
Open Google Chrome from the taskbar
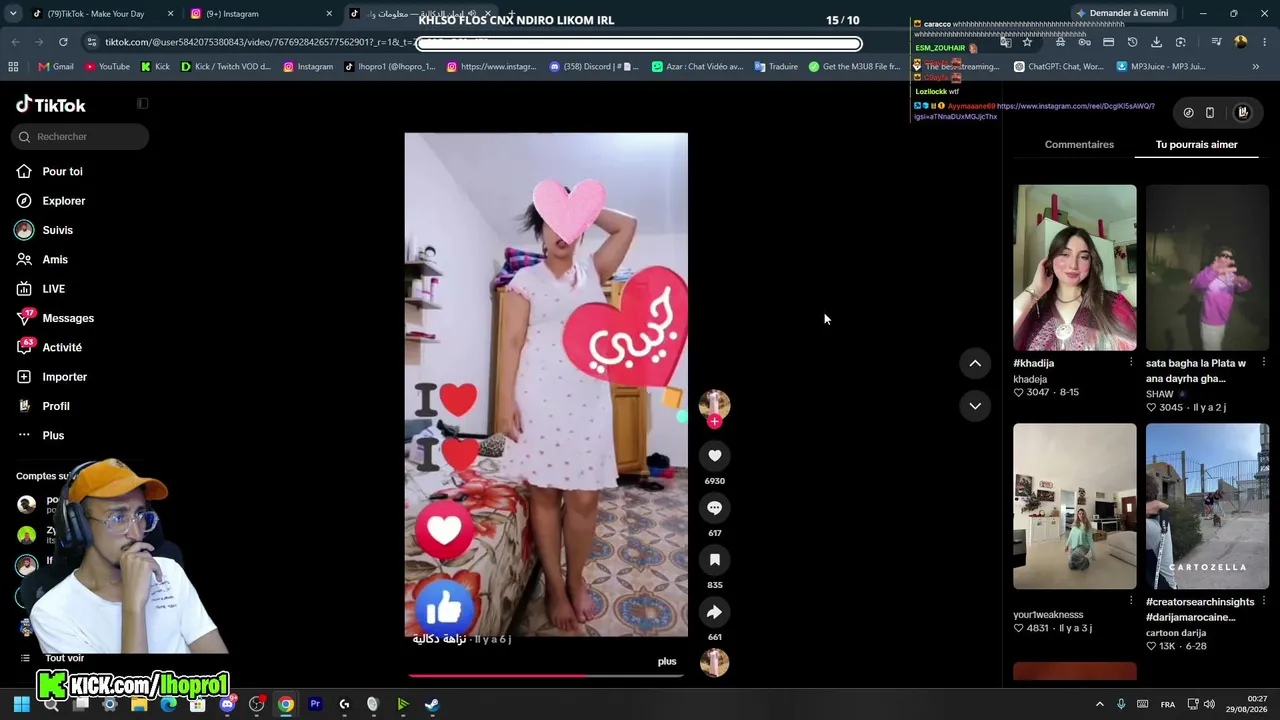tap(286, 704)
